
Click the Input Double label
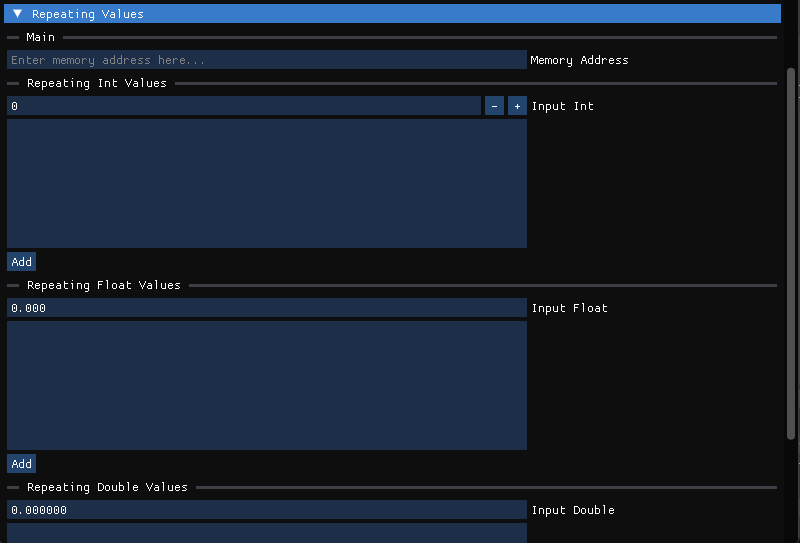coord(573,510)
